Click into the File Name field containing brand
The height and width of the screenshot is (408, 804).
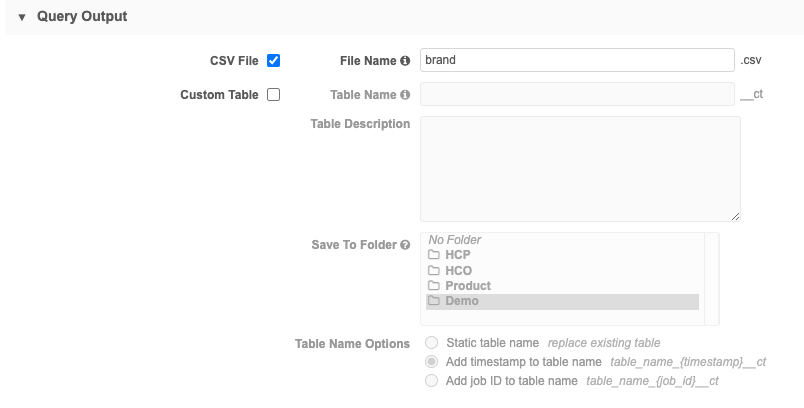click(577, 60)
